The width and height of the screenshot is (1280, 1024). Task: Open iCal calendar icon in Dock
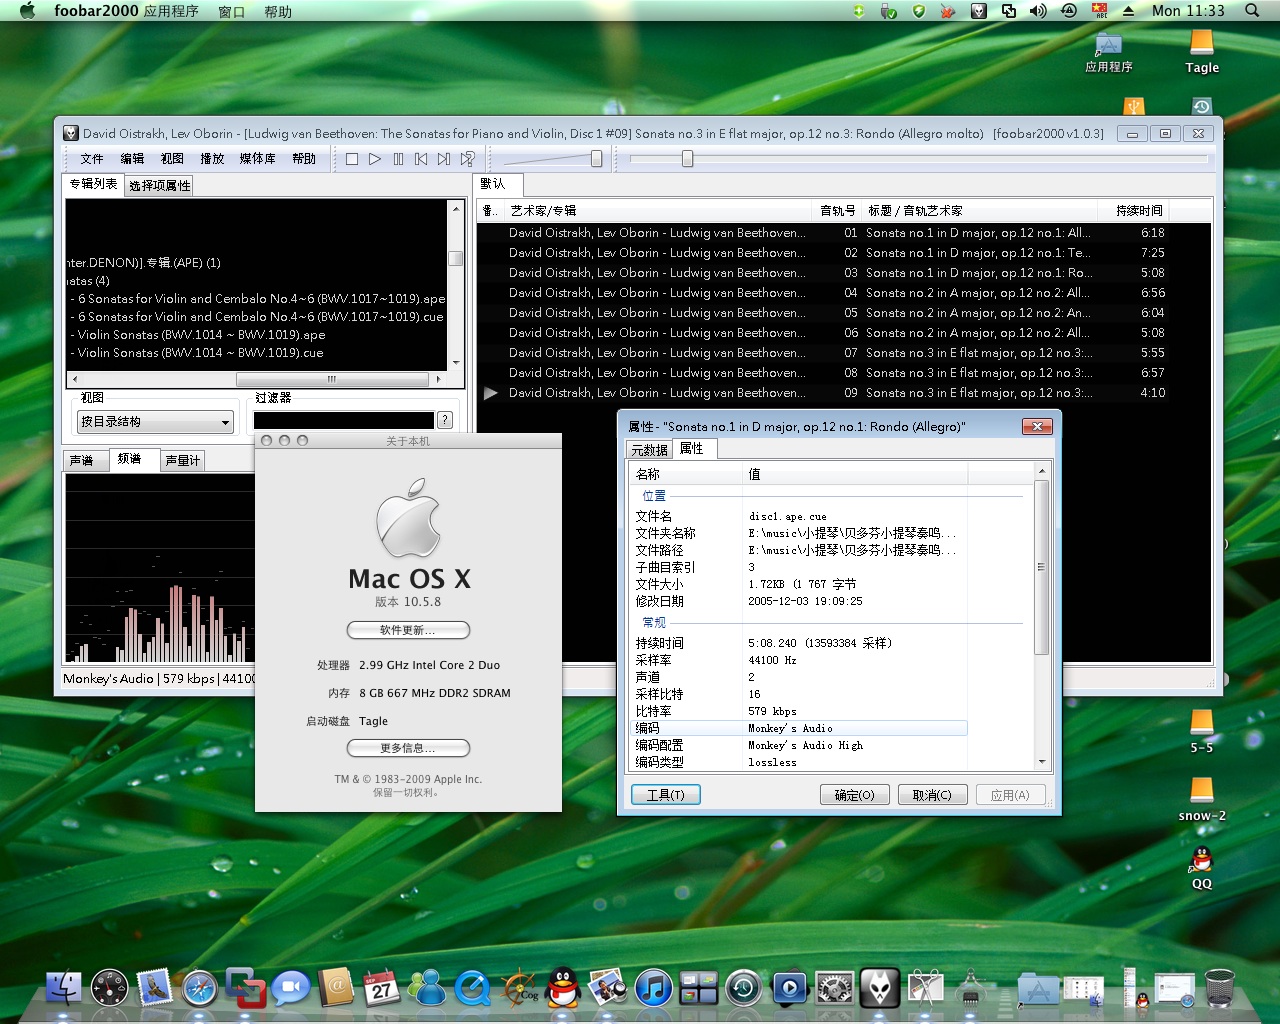tap(381, 988)
